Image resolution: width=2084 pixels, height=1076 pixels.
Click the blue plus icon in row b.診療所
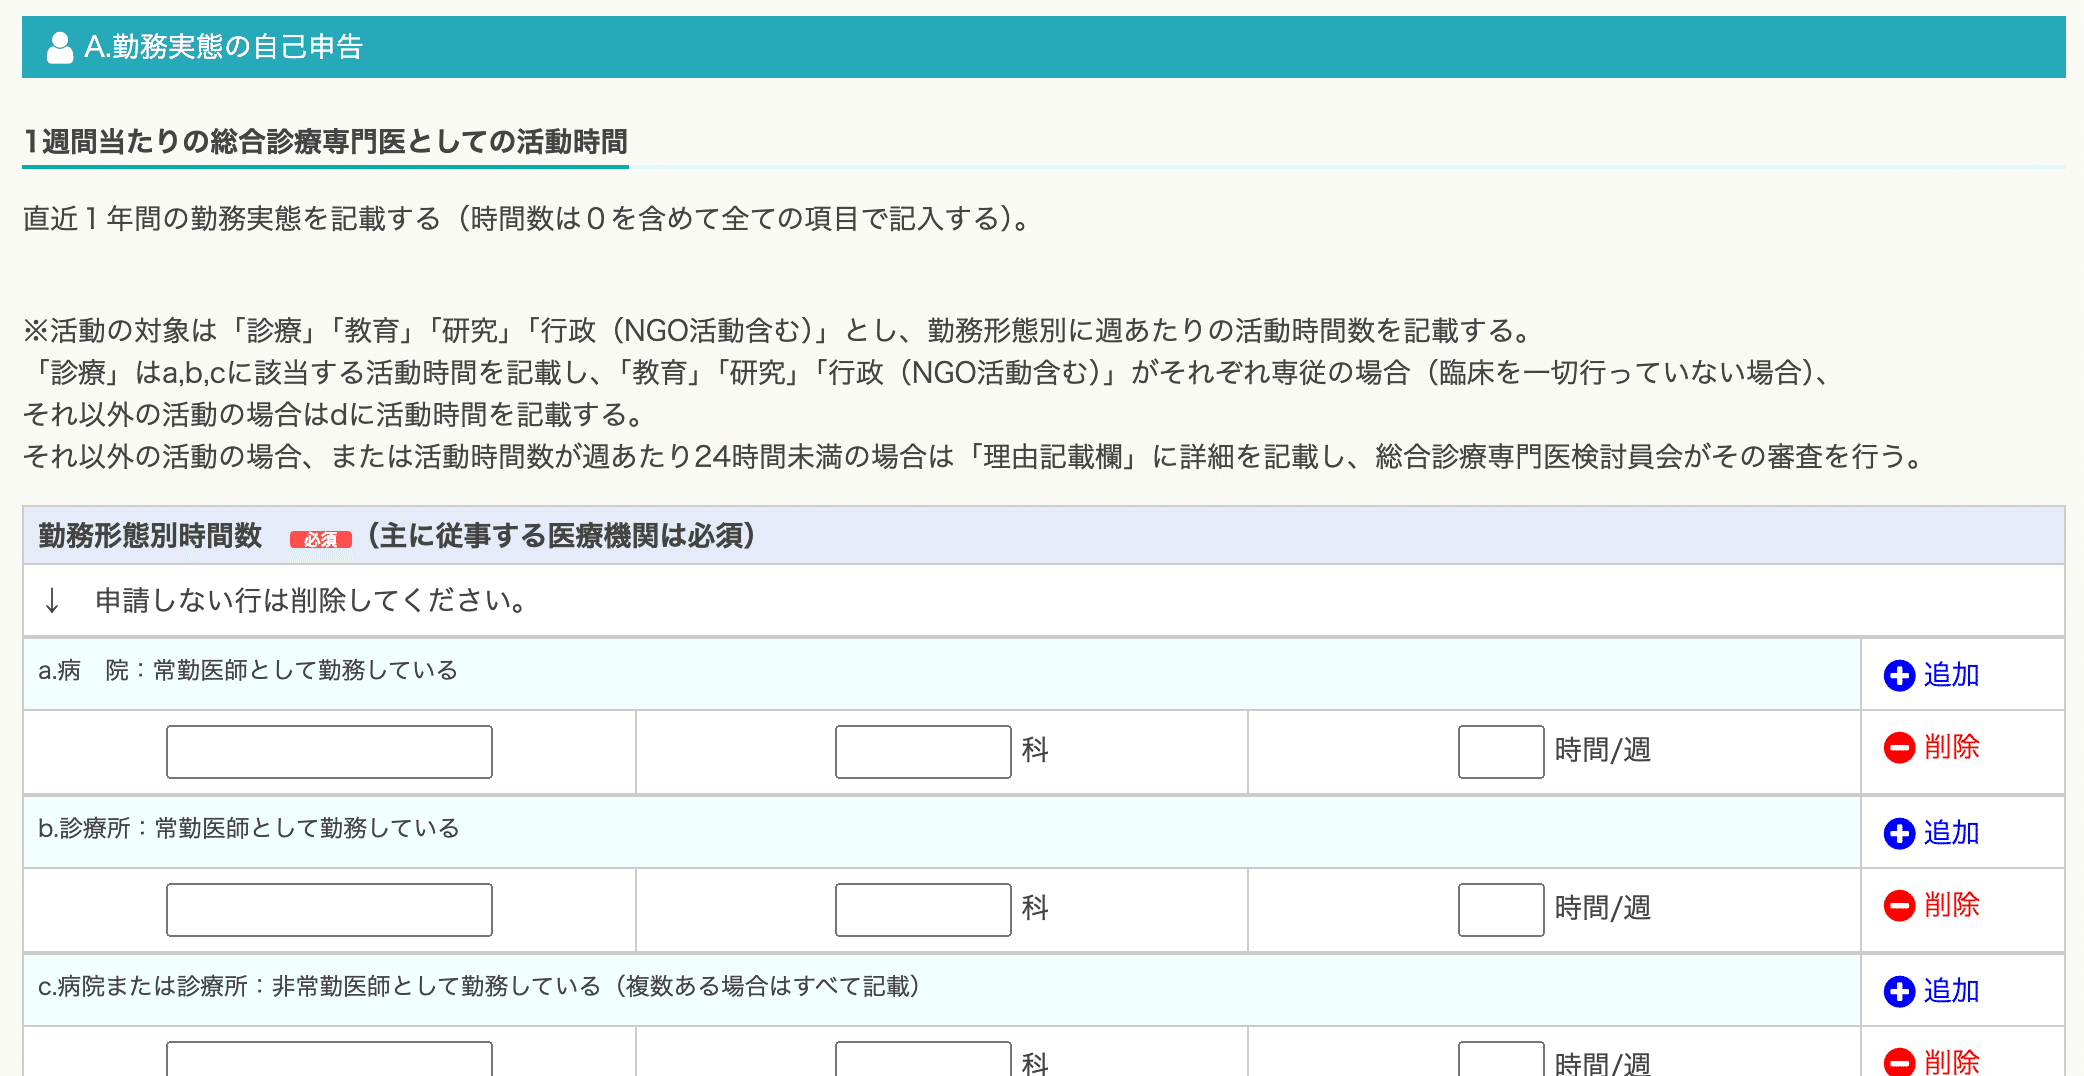click(1899, 833)
